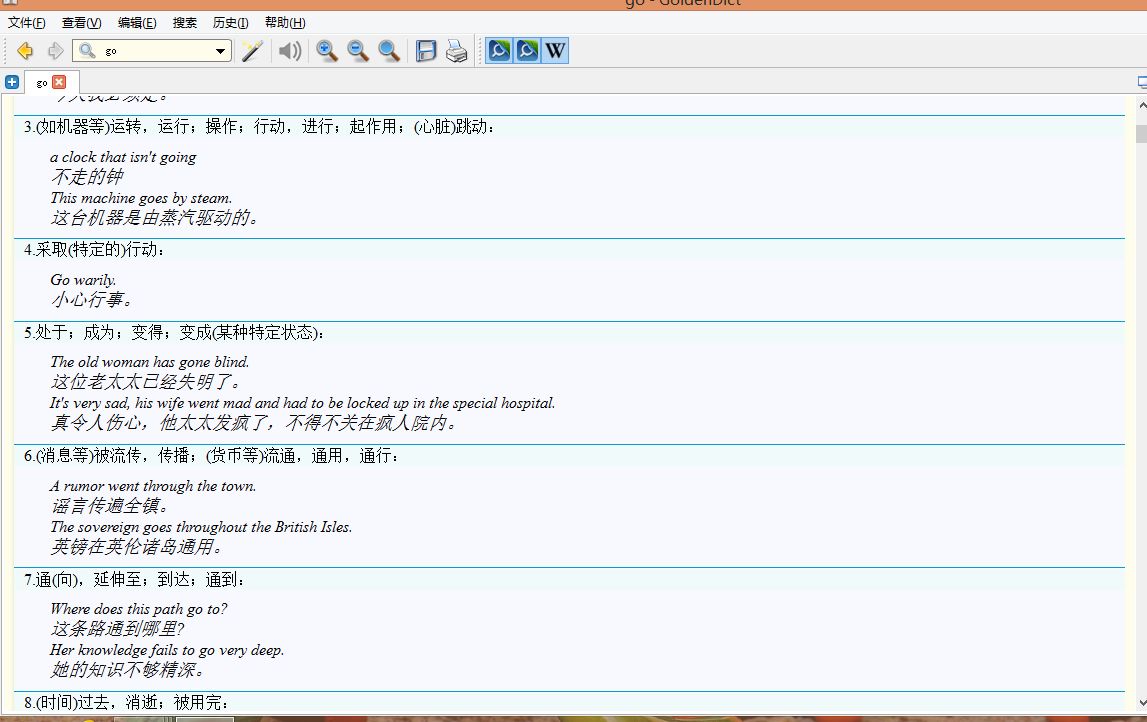The width and height of the screenshot is (1147, 722).
Task: Add a new tab with the plus button
Action: point(12,82)
